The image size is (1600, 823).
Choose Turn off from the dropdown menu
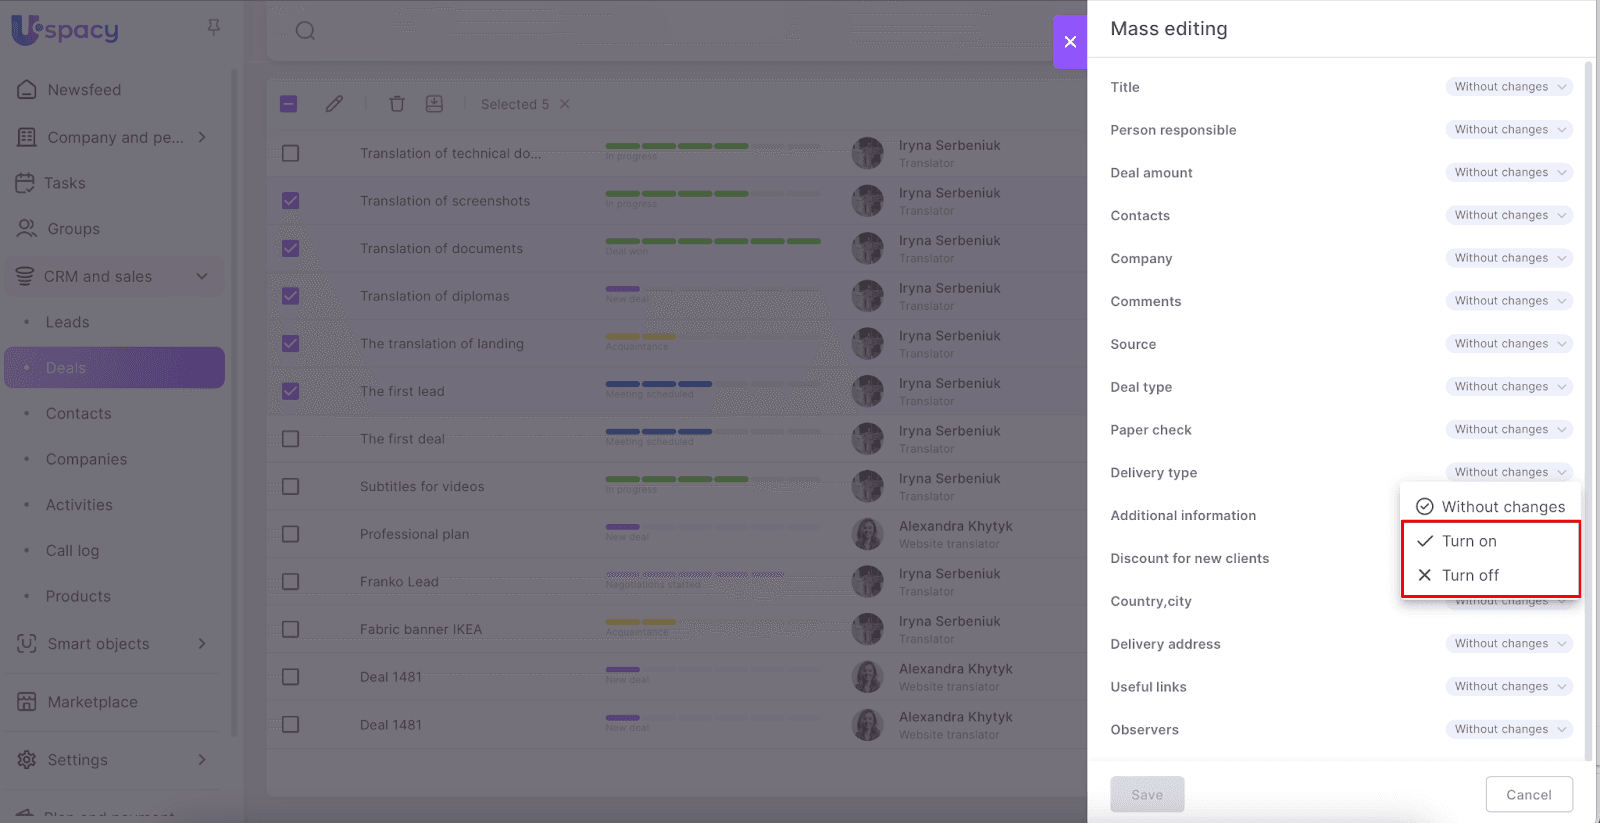1470,575
